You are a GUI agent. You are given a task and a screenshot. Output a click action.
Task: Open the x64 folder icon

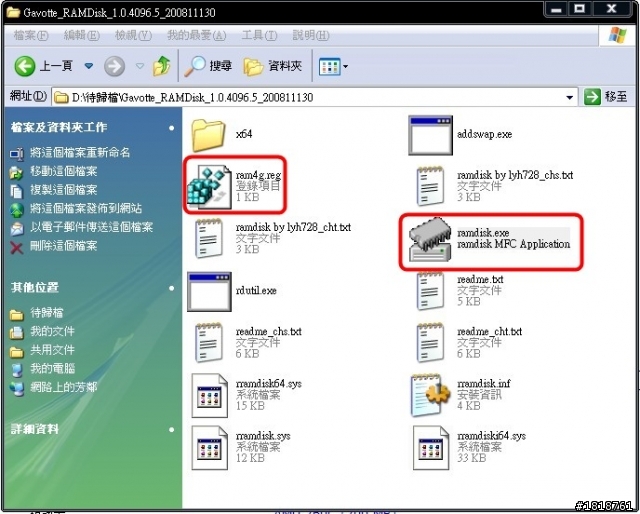click(x=209, y=135)
